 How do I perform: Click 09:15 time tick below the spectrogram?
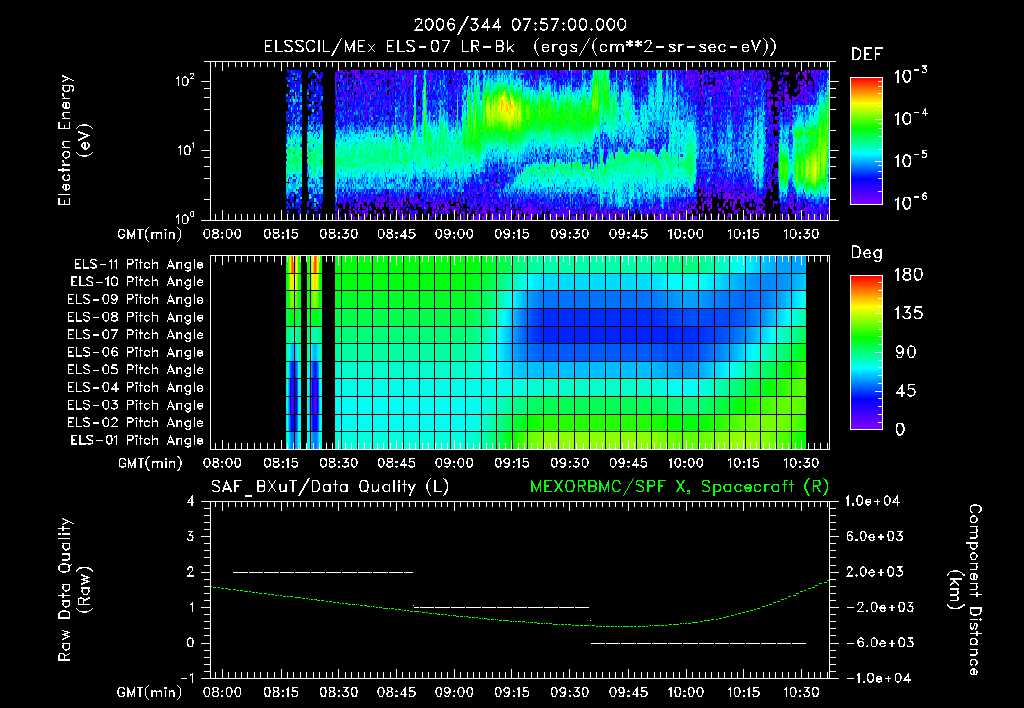512,234
